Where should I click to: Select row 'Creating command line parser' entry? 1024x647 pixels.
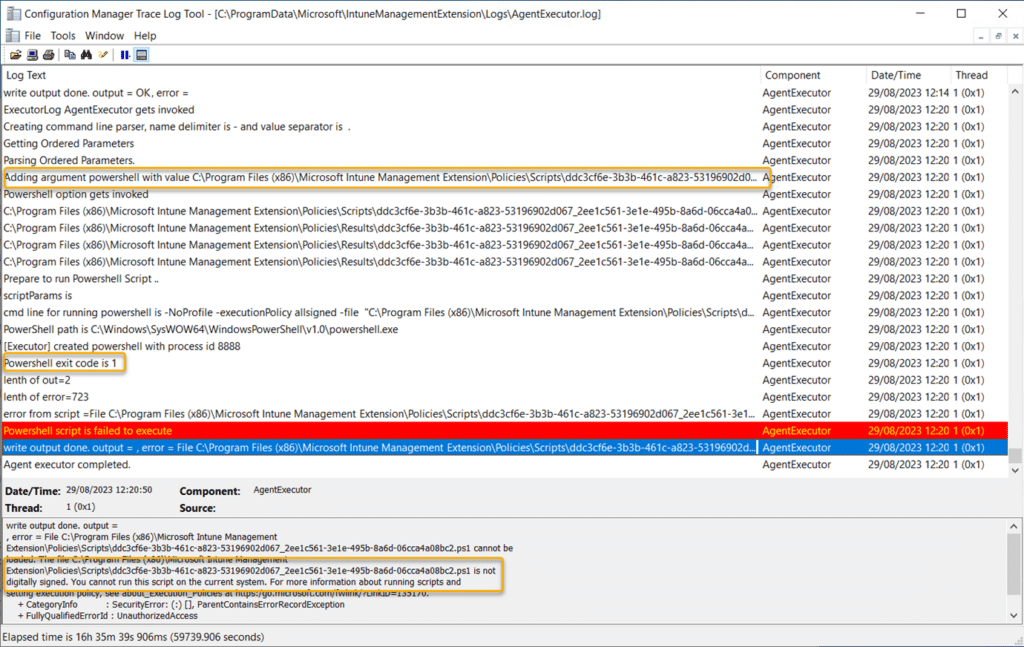[x=505, y=127]
